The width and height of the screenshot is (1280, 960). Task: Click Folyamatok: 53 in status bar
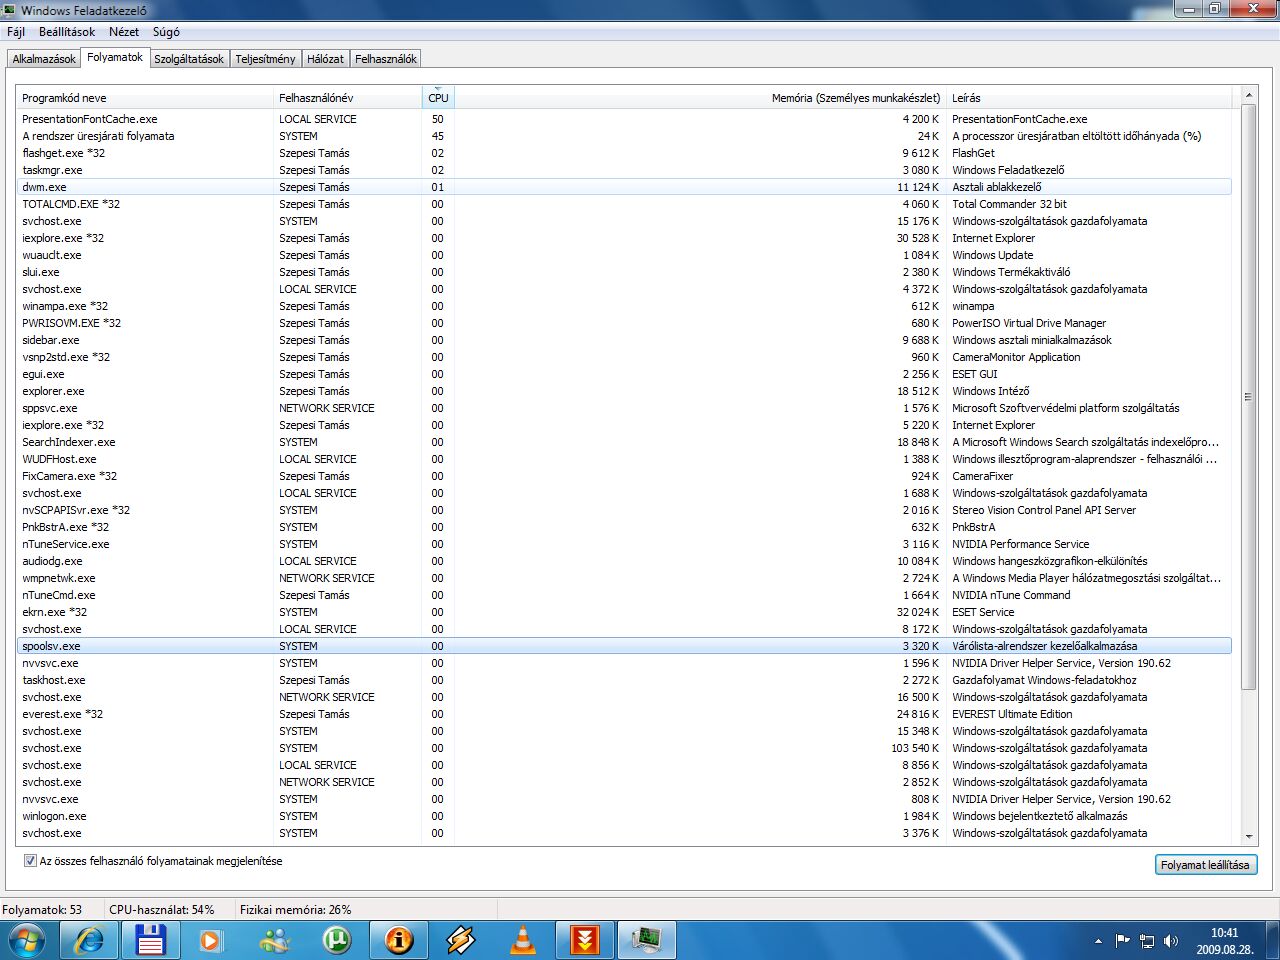coord(42,910)
